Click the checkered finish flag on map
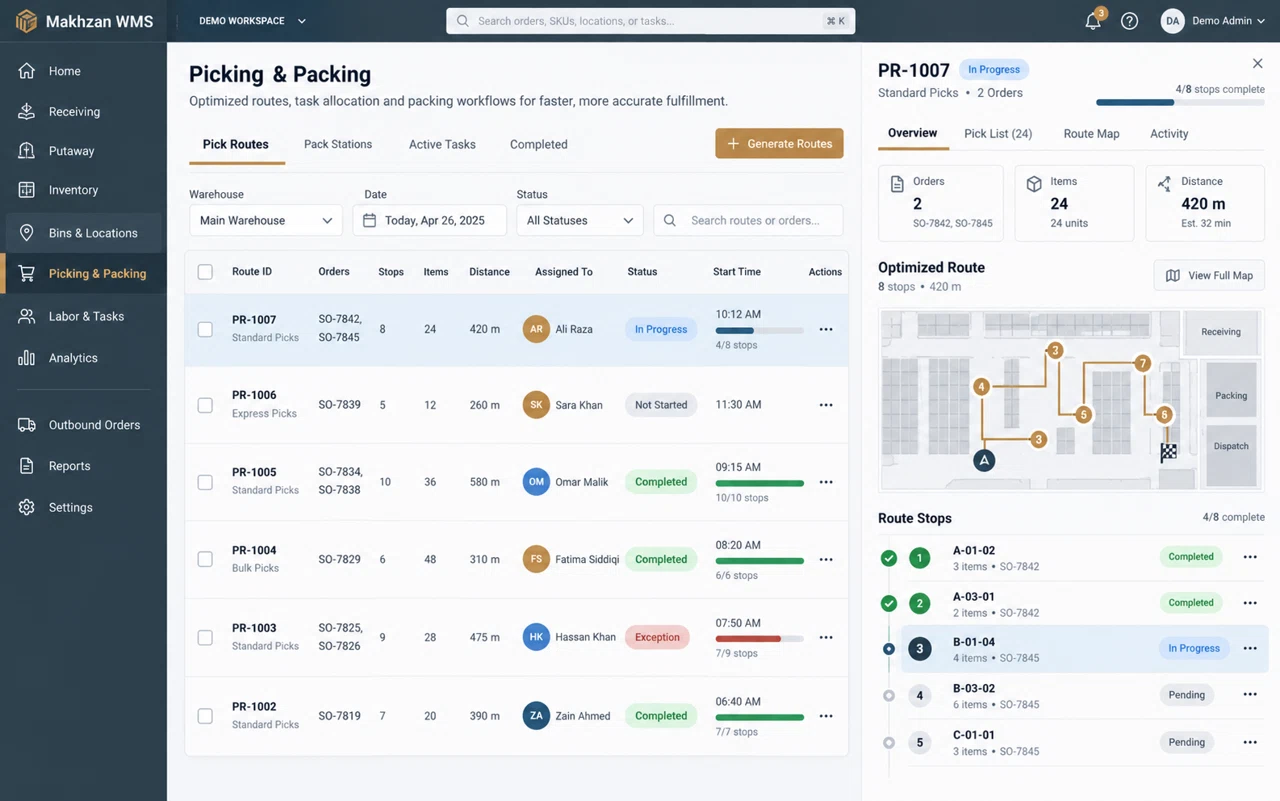 [x=1168, y=452]
